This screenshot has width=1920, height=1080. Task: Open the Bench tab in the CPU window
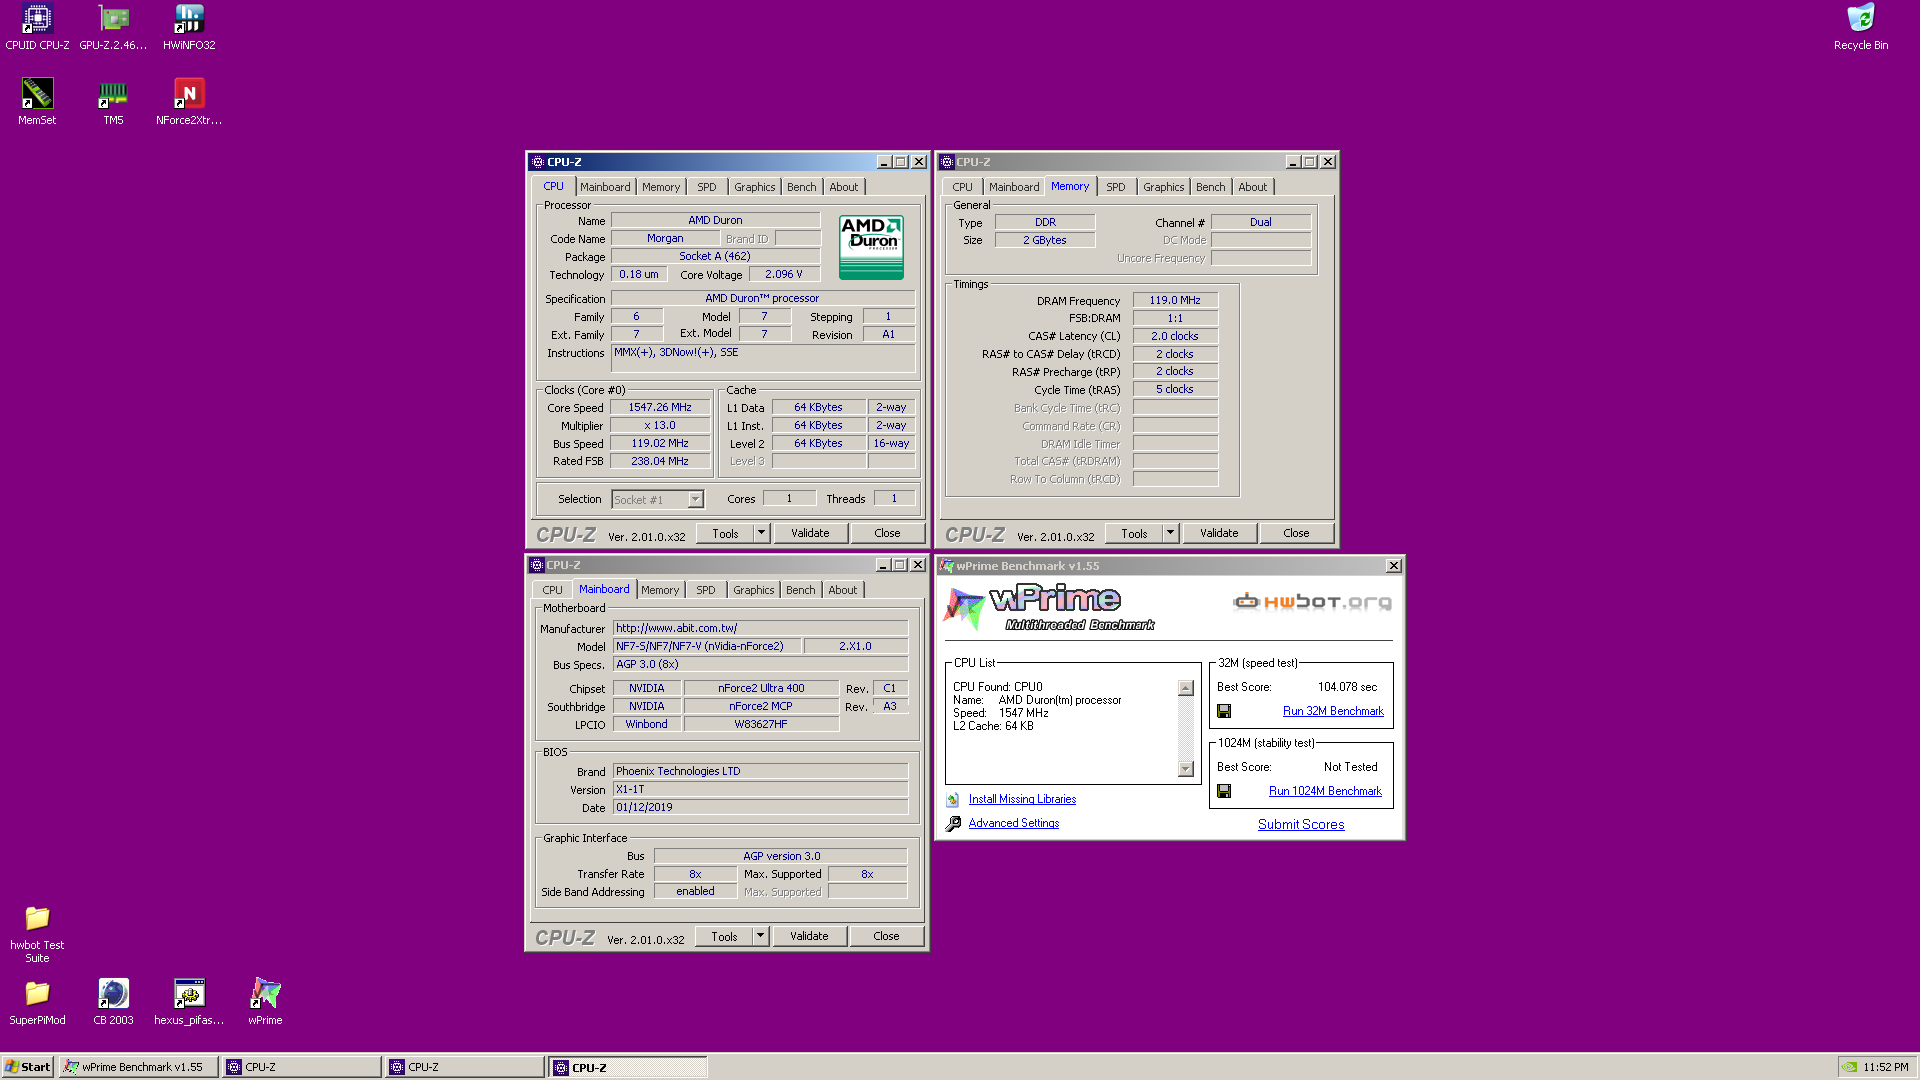tap(802, 187)
